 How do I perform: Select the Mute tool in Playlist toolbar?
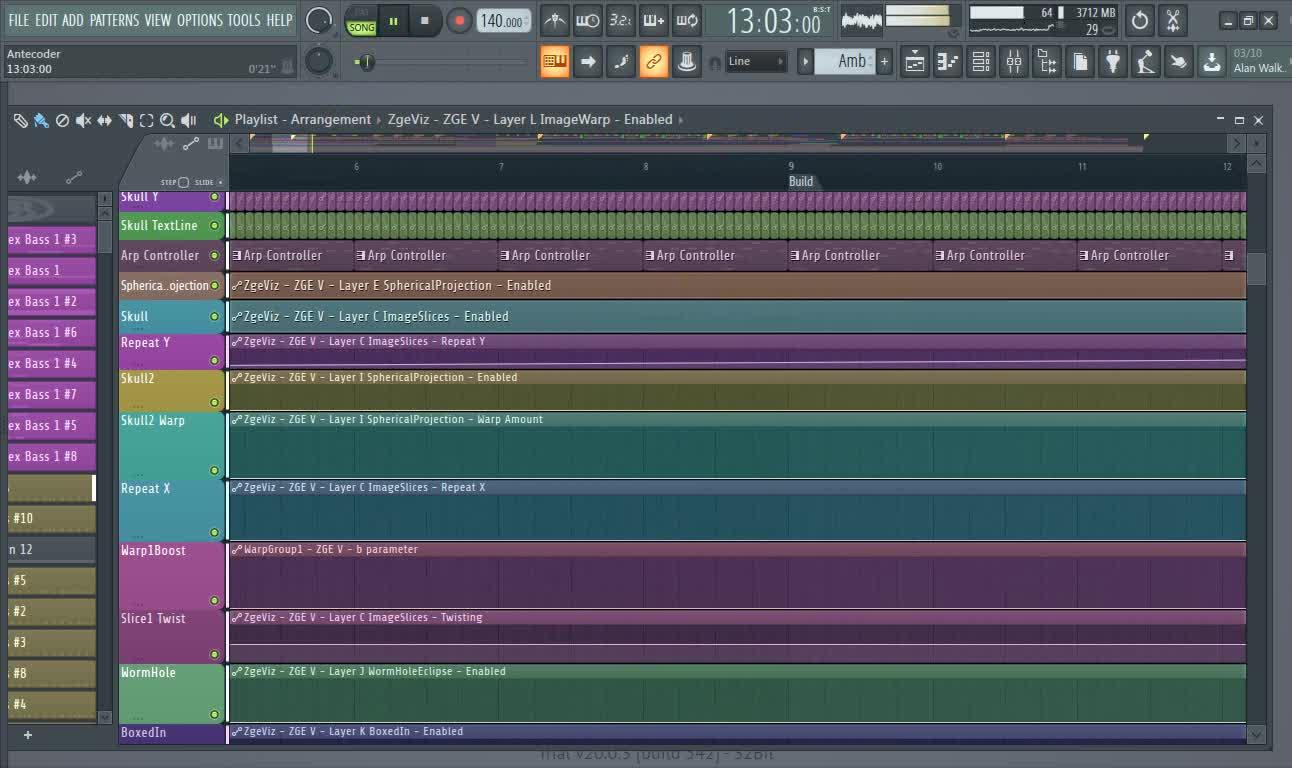tap(83, 120)
